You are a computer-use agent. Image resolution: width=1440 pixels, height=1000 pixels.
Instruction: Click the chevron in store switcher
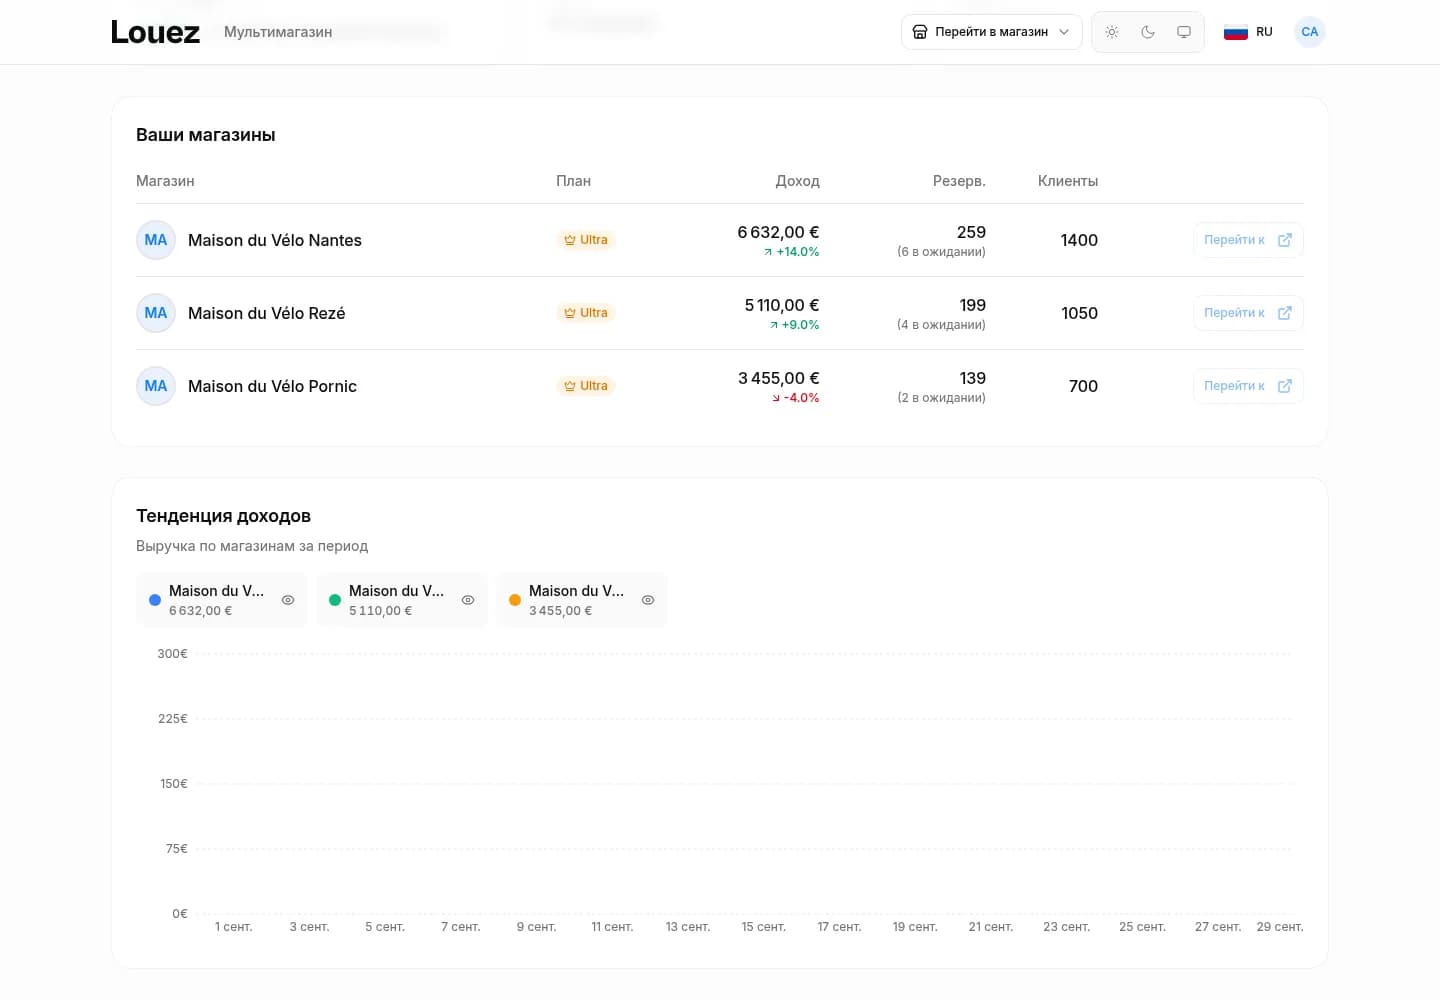(1064, 32)
